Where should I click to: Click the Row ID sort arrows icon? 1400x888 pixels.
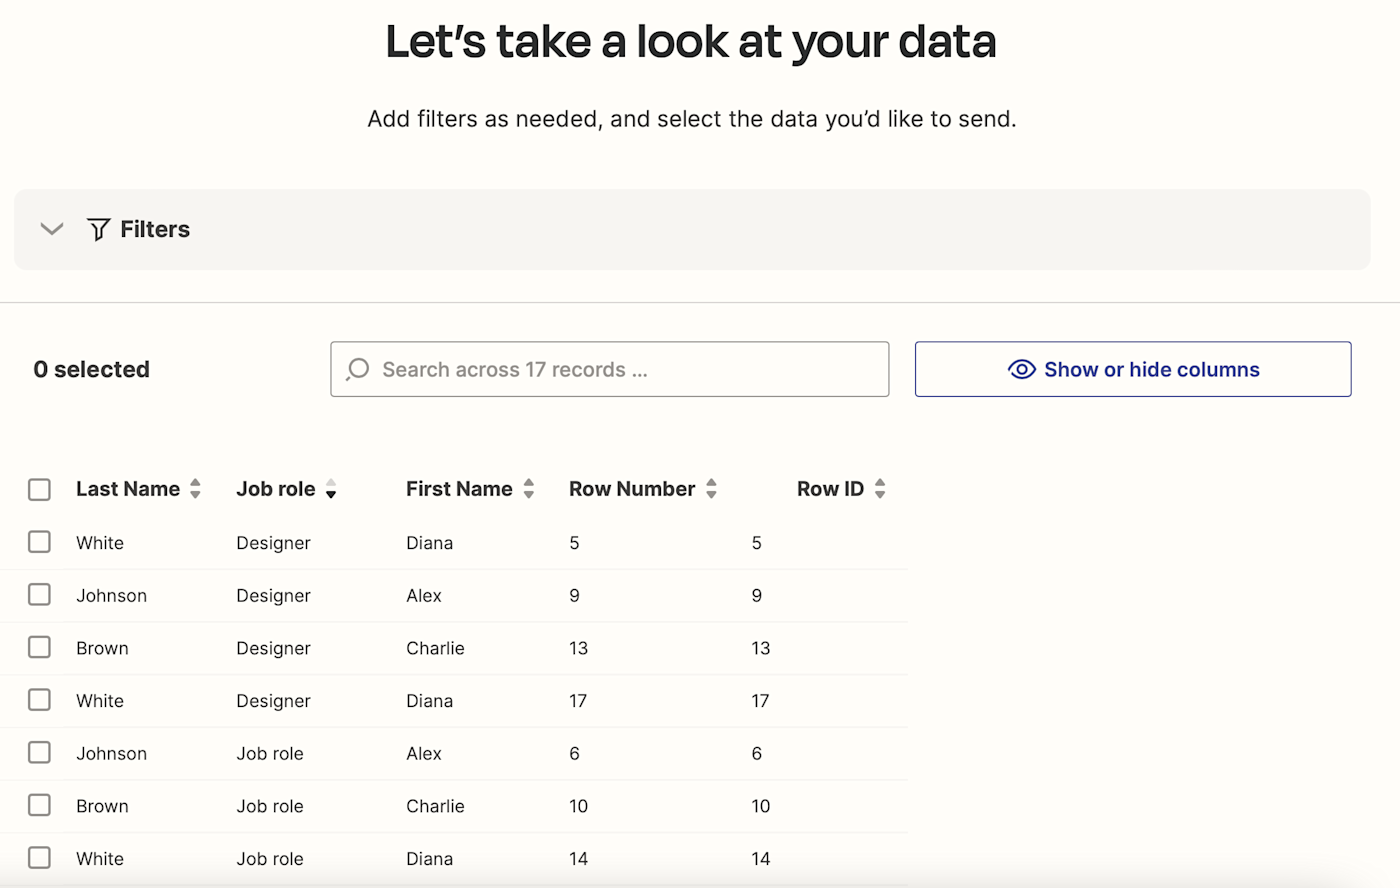880,489
